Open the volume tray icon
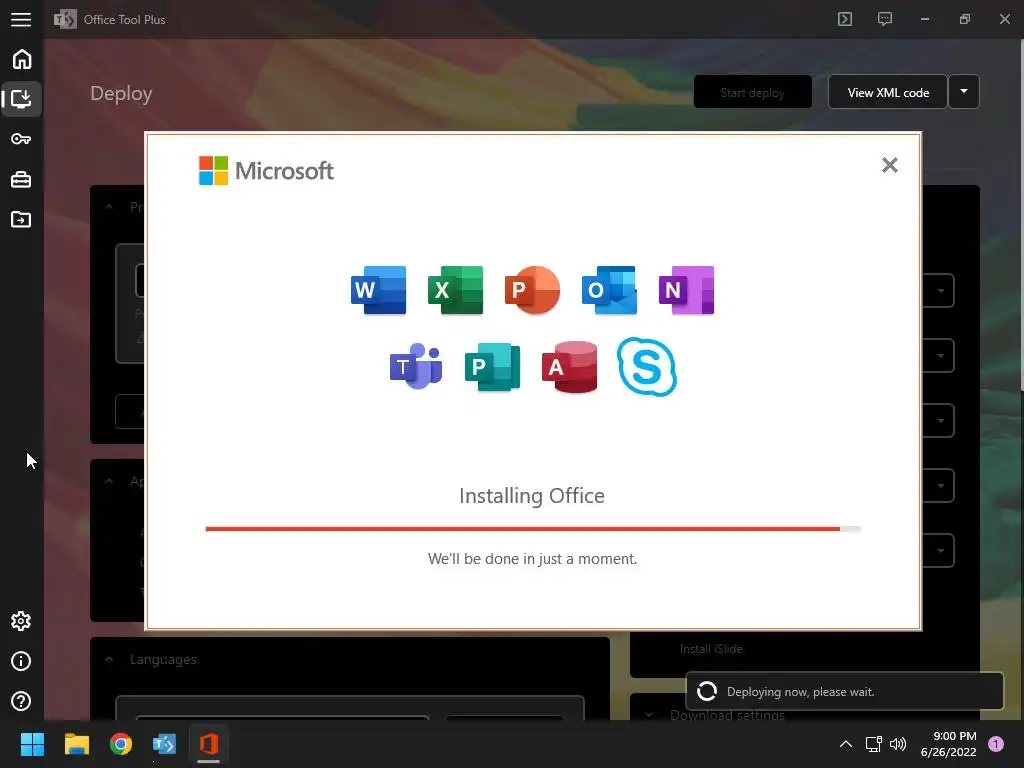The image size is (1024, 768). [x=898, y=744]
